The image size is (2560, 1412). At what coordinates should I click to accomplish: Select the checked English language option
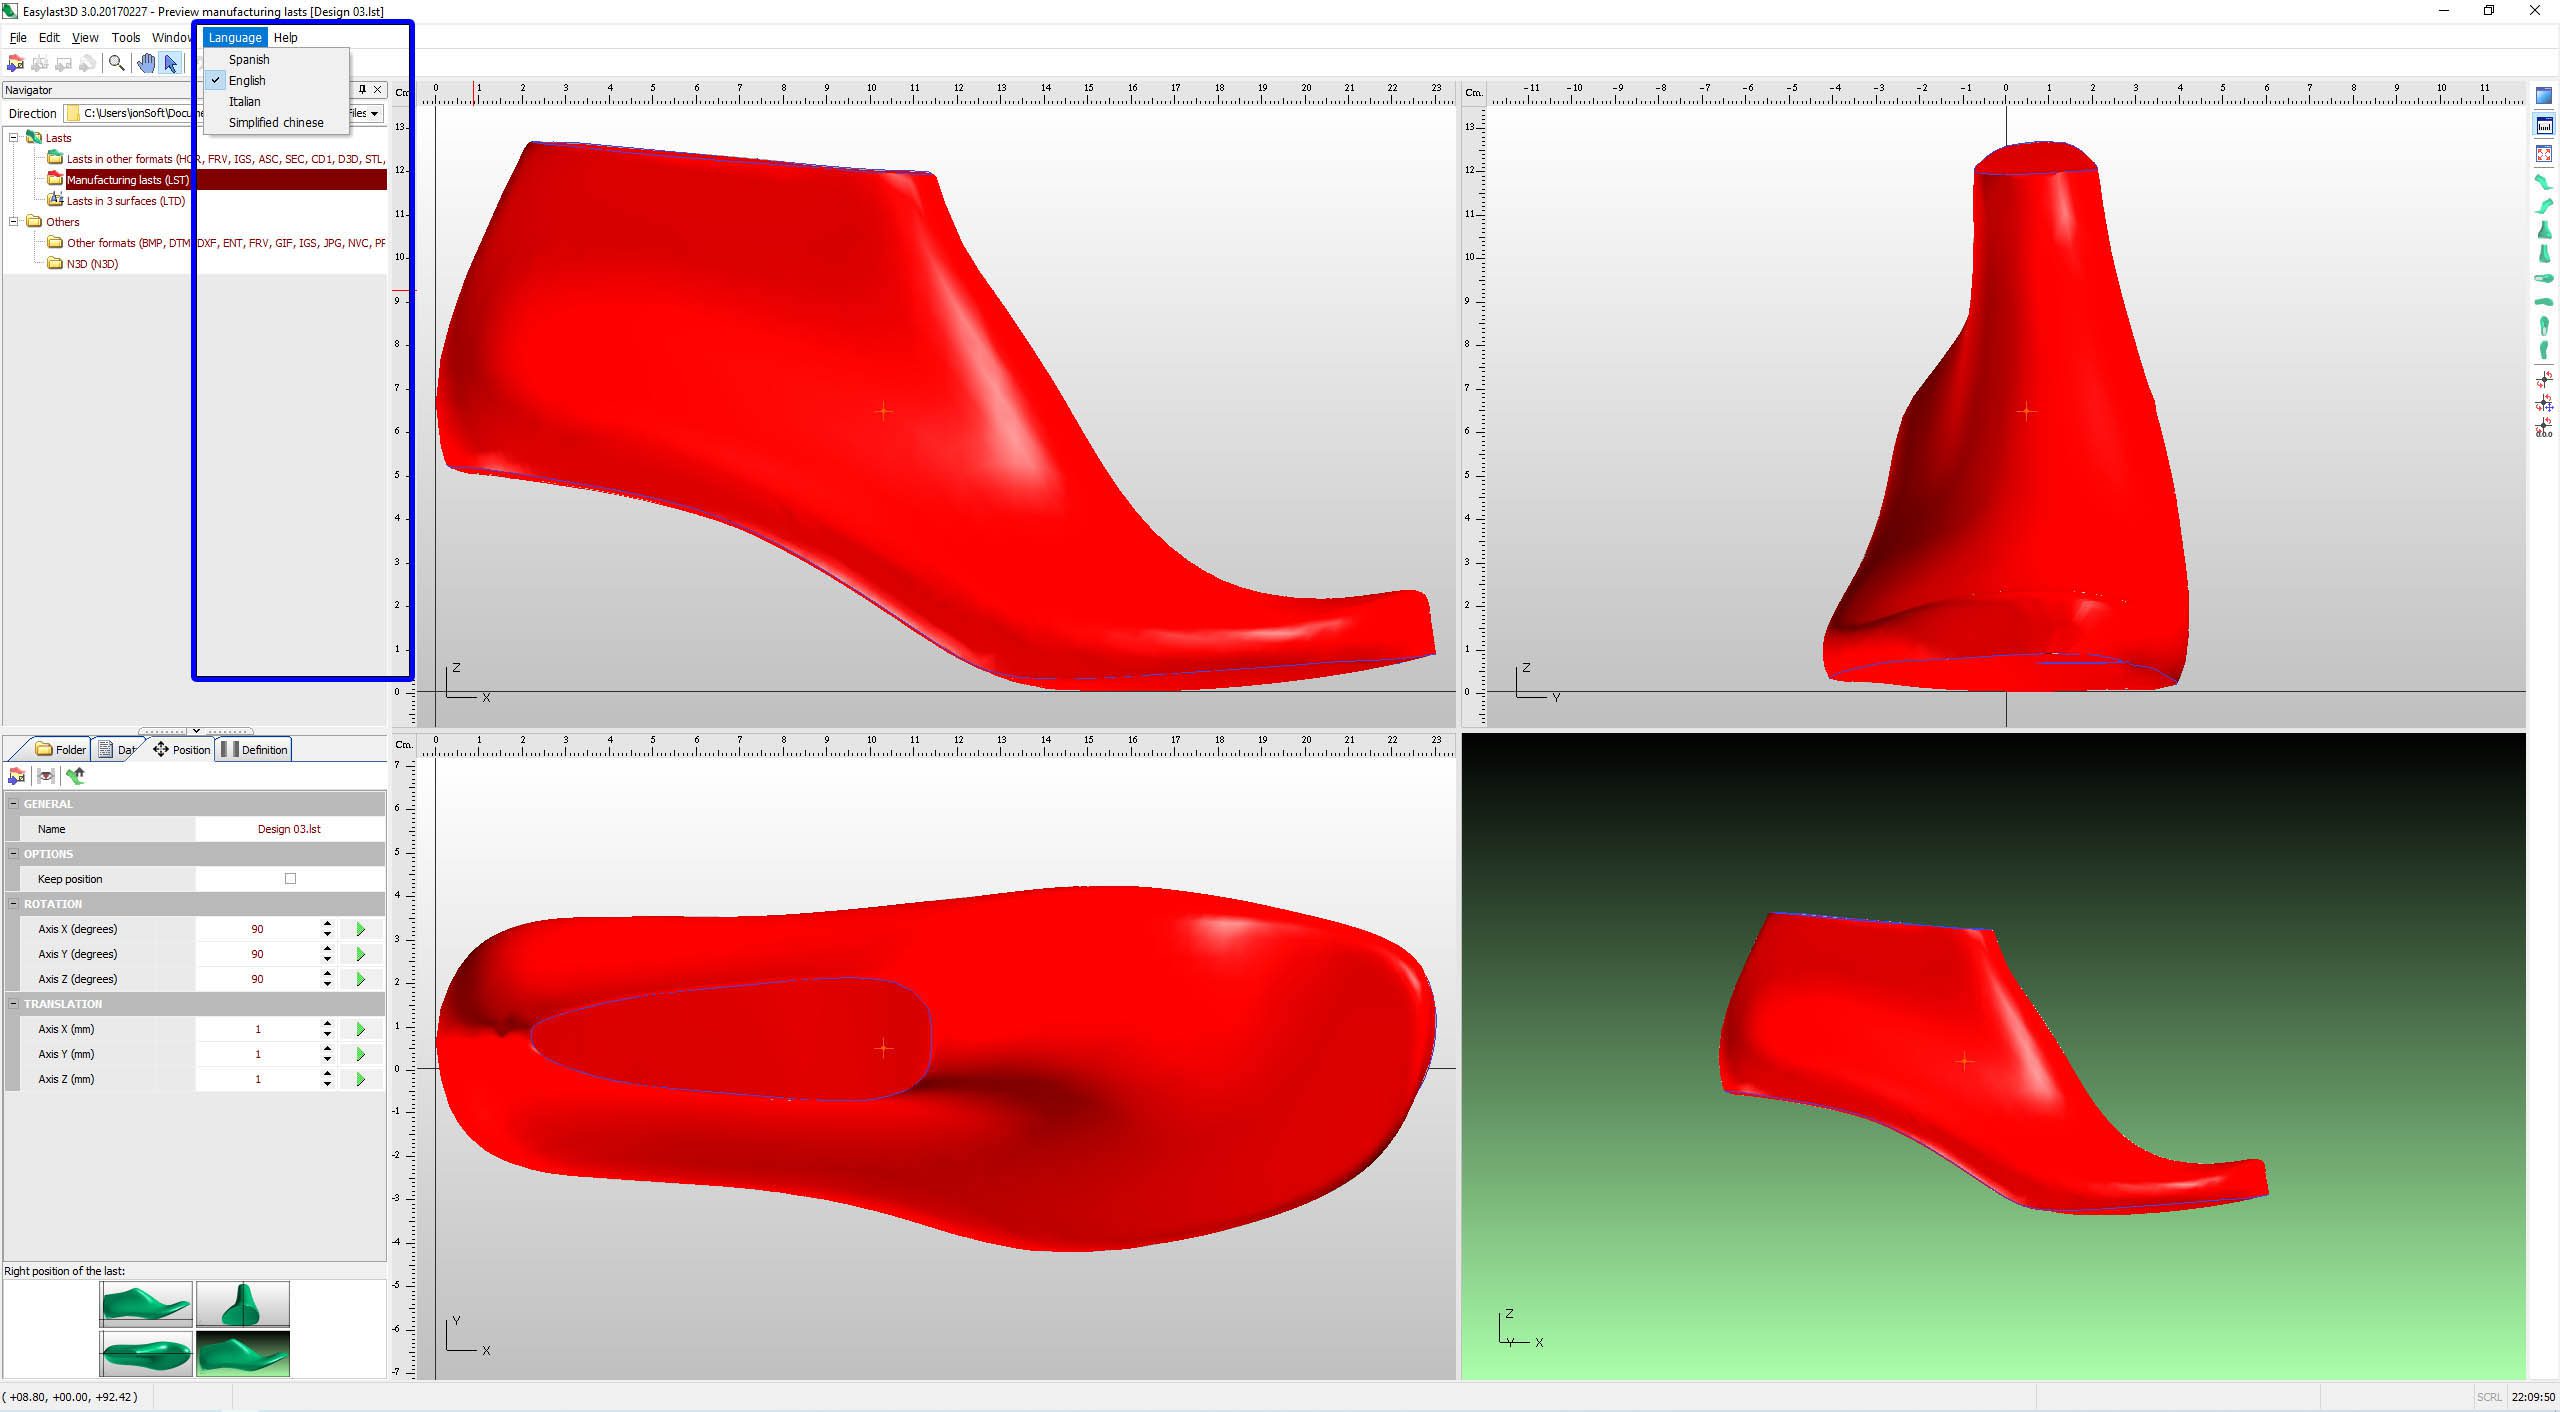246,80
